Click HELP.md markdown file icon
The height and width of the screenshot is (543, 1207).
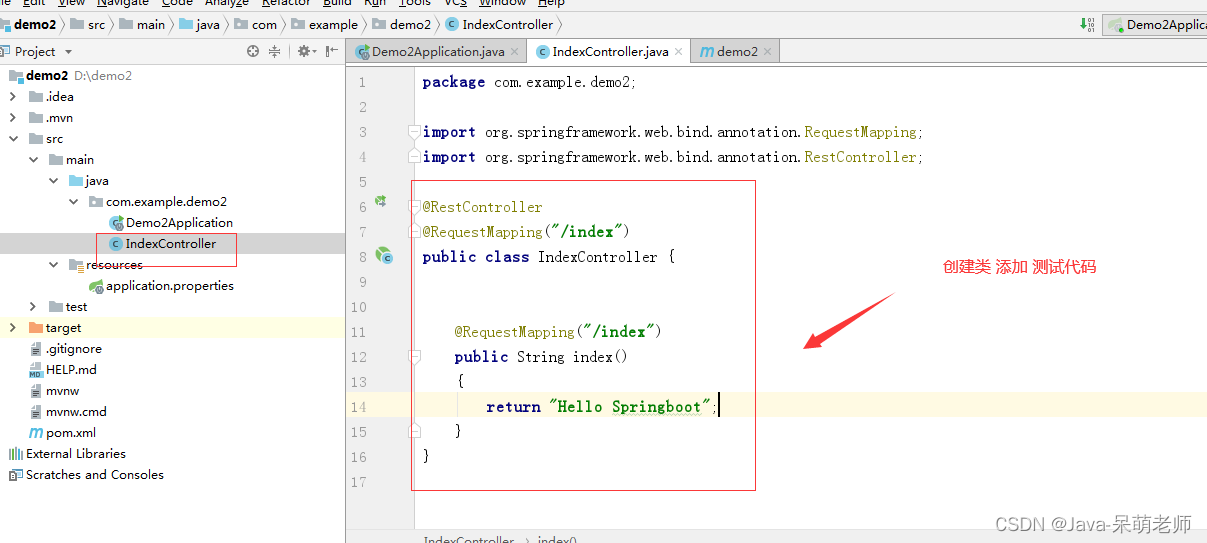(x=37, y=370)
